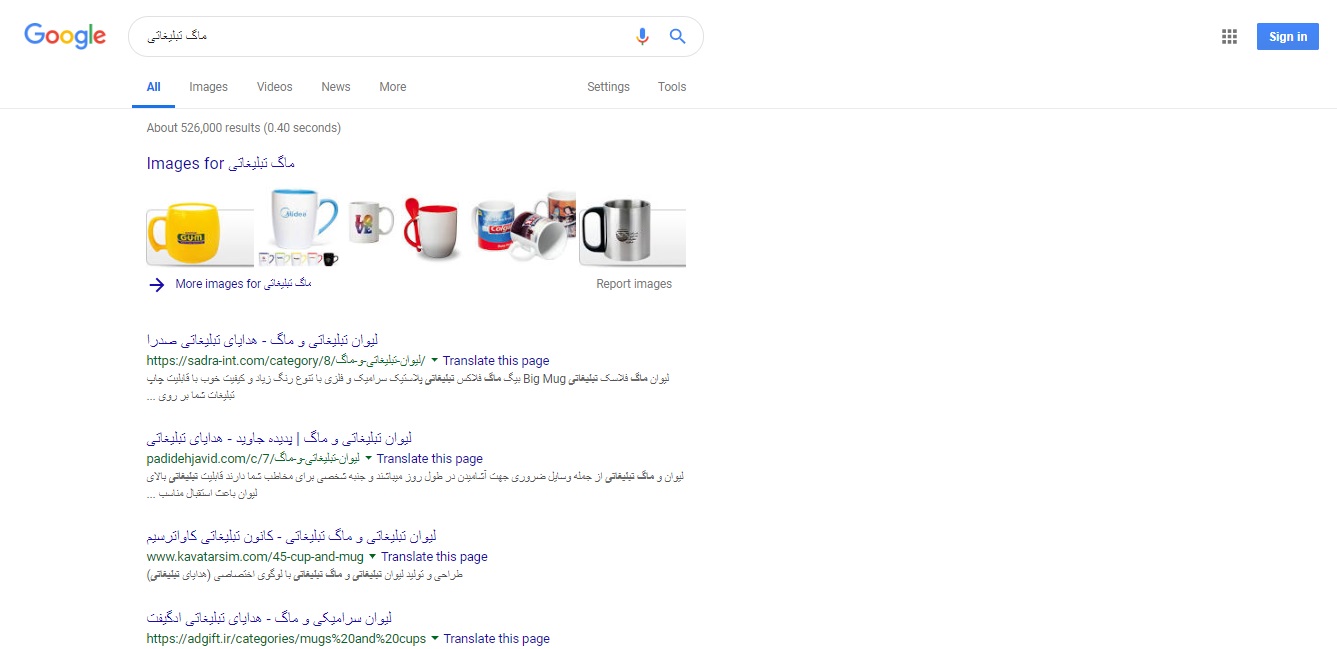Click the Sign in button
1337x649 pixels.
(x=1288, y=37)
